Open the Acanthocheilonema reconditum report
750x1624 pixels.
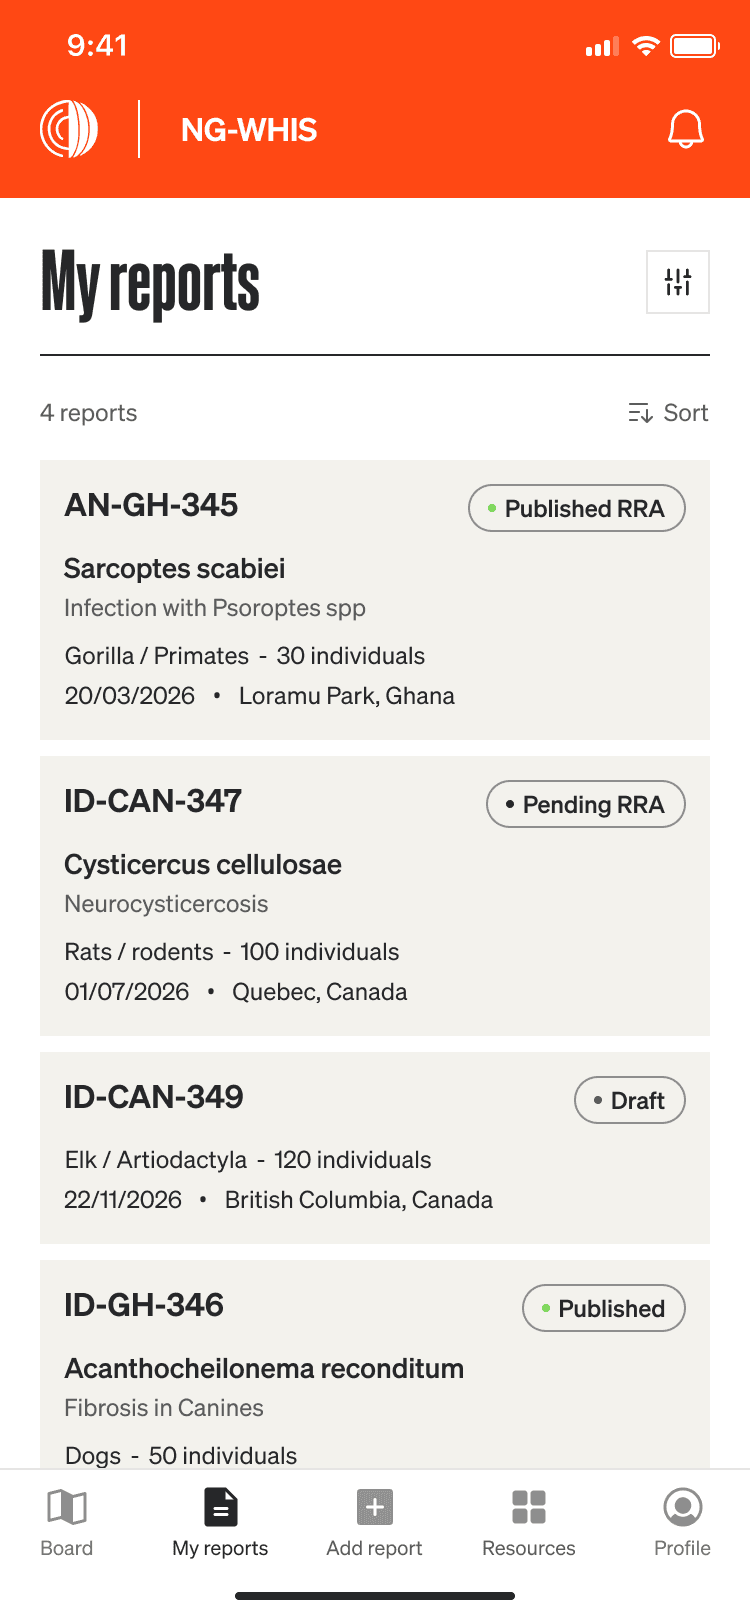point(264,1368)
